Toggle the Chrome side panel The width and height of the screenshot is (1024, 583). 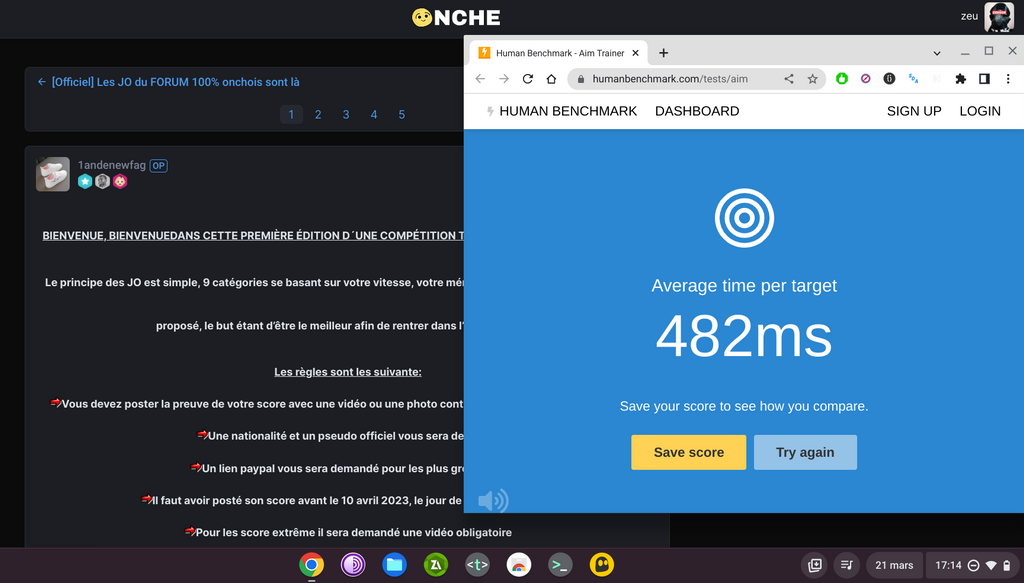tap(984, 79)
